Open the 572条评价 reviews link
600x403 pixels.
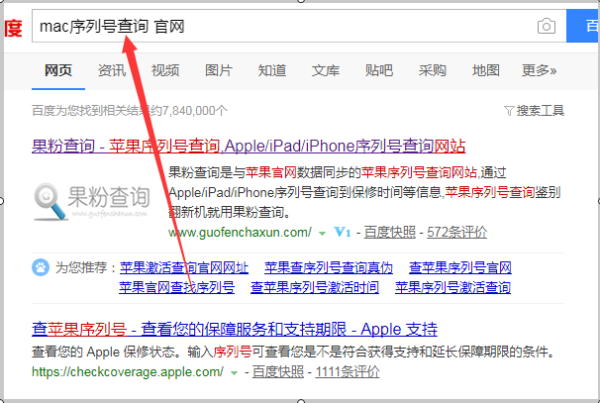click(457, 232)
